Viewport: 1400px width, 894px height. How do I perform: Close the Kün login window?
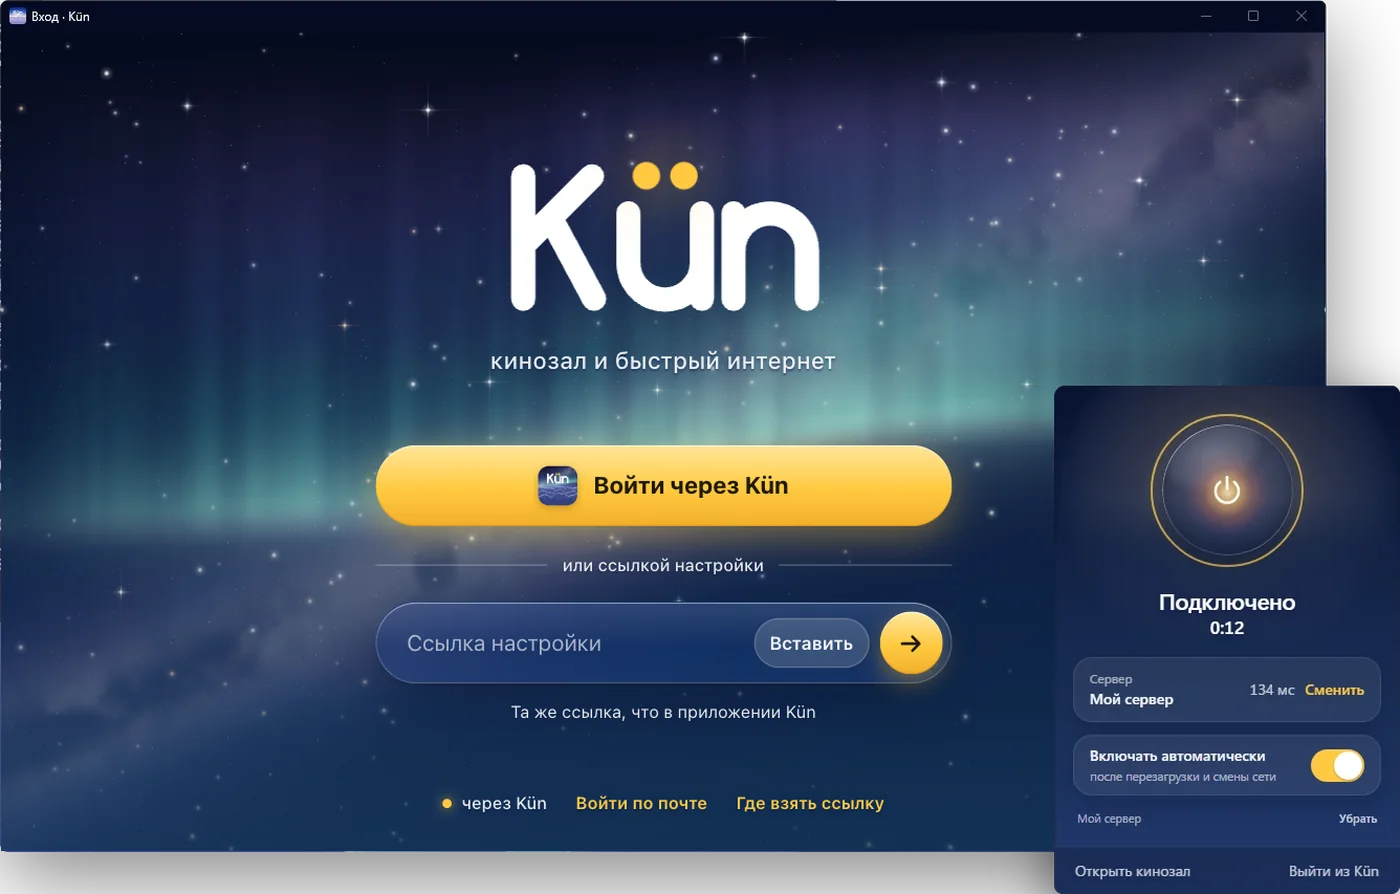[x=1301, y=16]
